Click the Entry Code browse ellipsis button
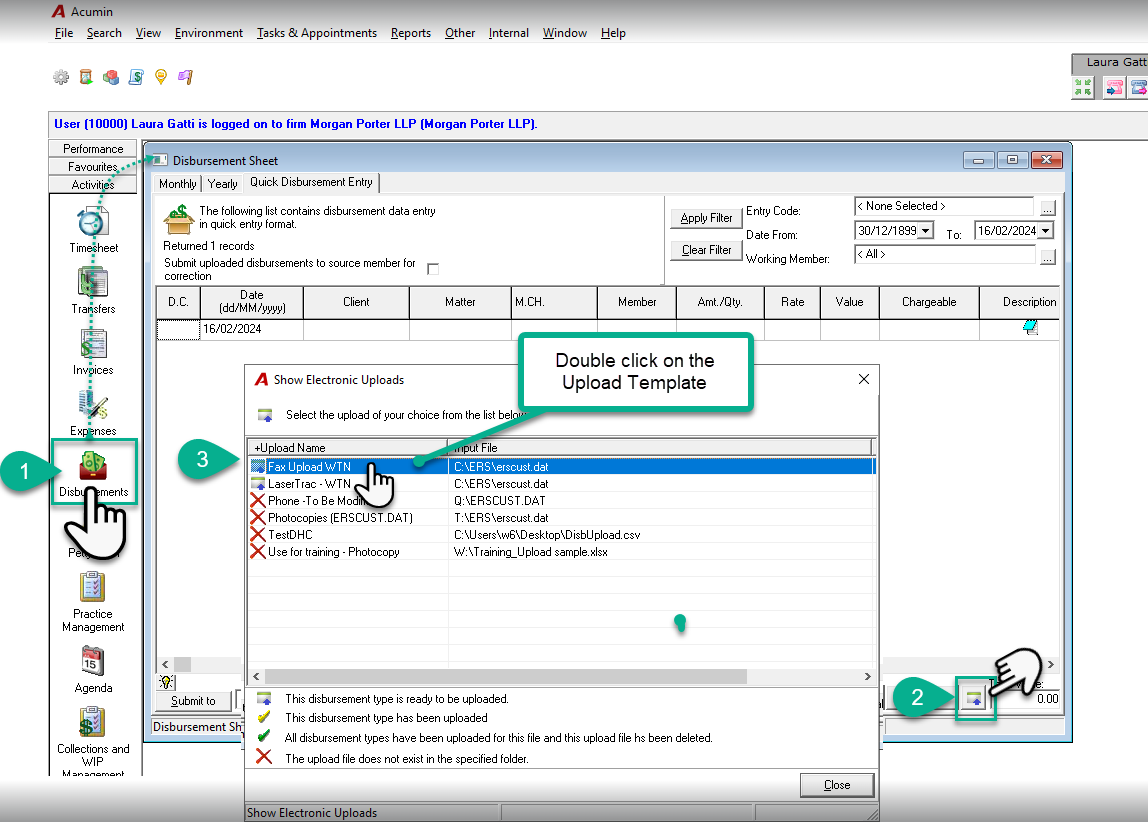 coord(1048,209)
